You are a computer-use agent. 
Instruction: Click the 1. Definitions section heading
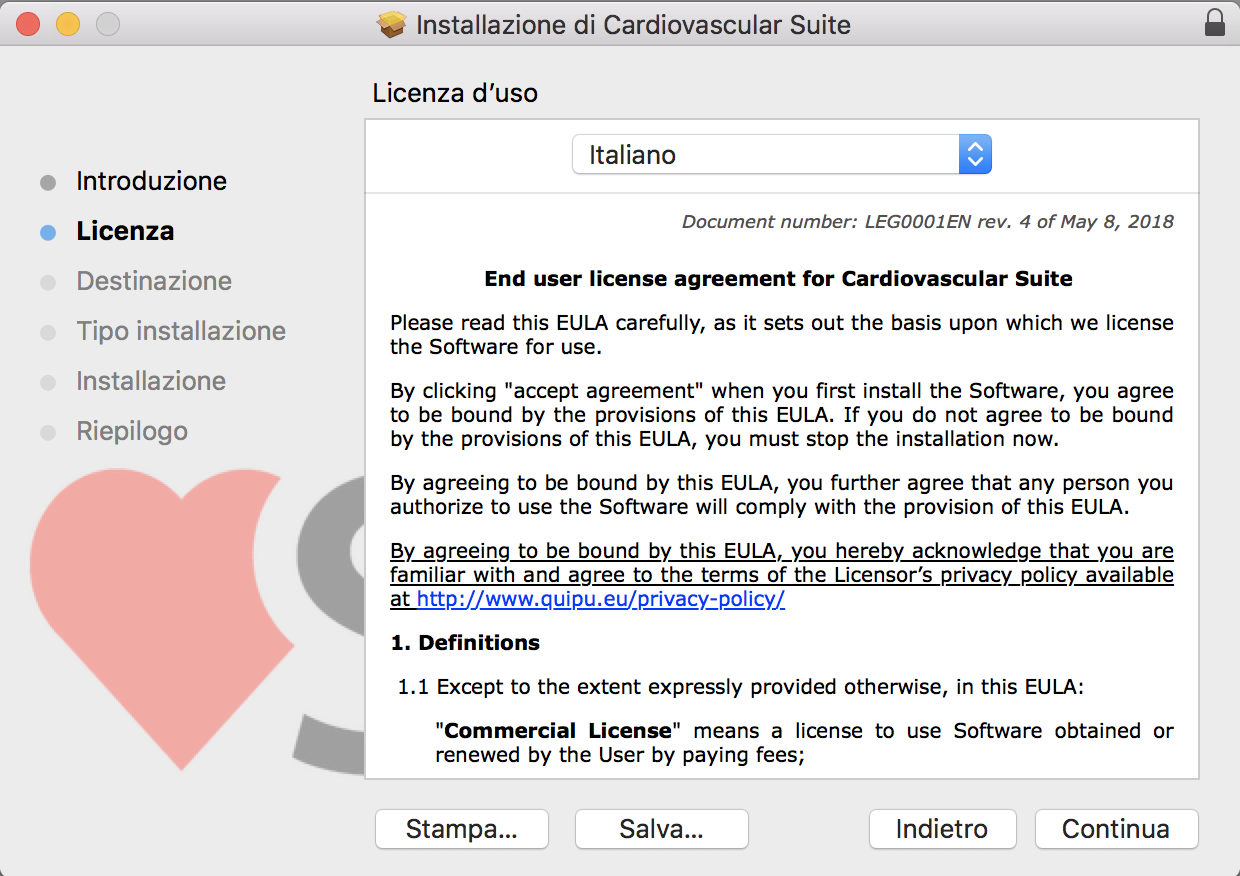click(465, 643)
